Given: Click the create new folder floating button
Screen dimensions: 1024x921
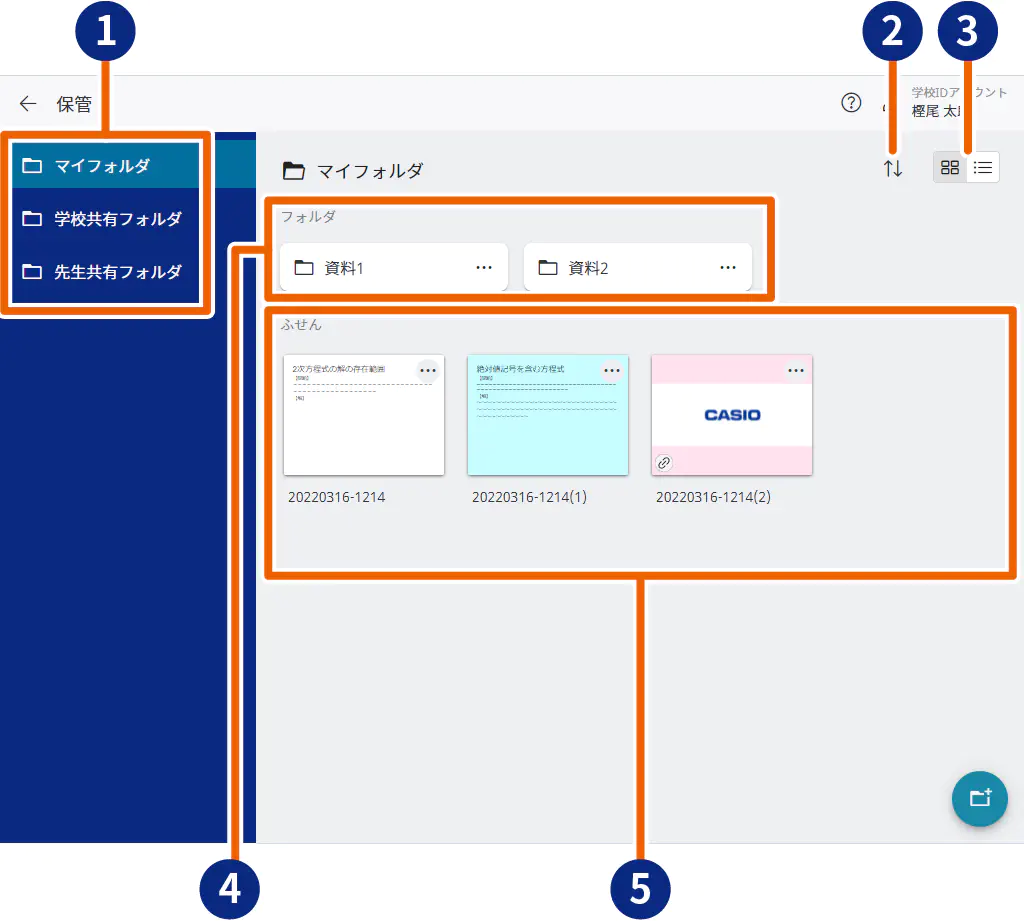Looking at the screenshot, I should pos(979,798).
